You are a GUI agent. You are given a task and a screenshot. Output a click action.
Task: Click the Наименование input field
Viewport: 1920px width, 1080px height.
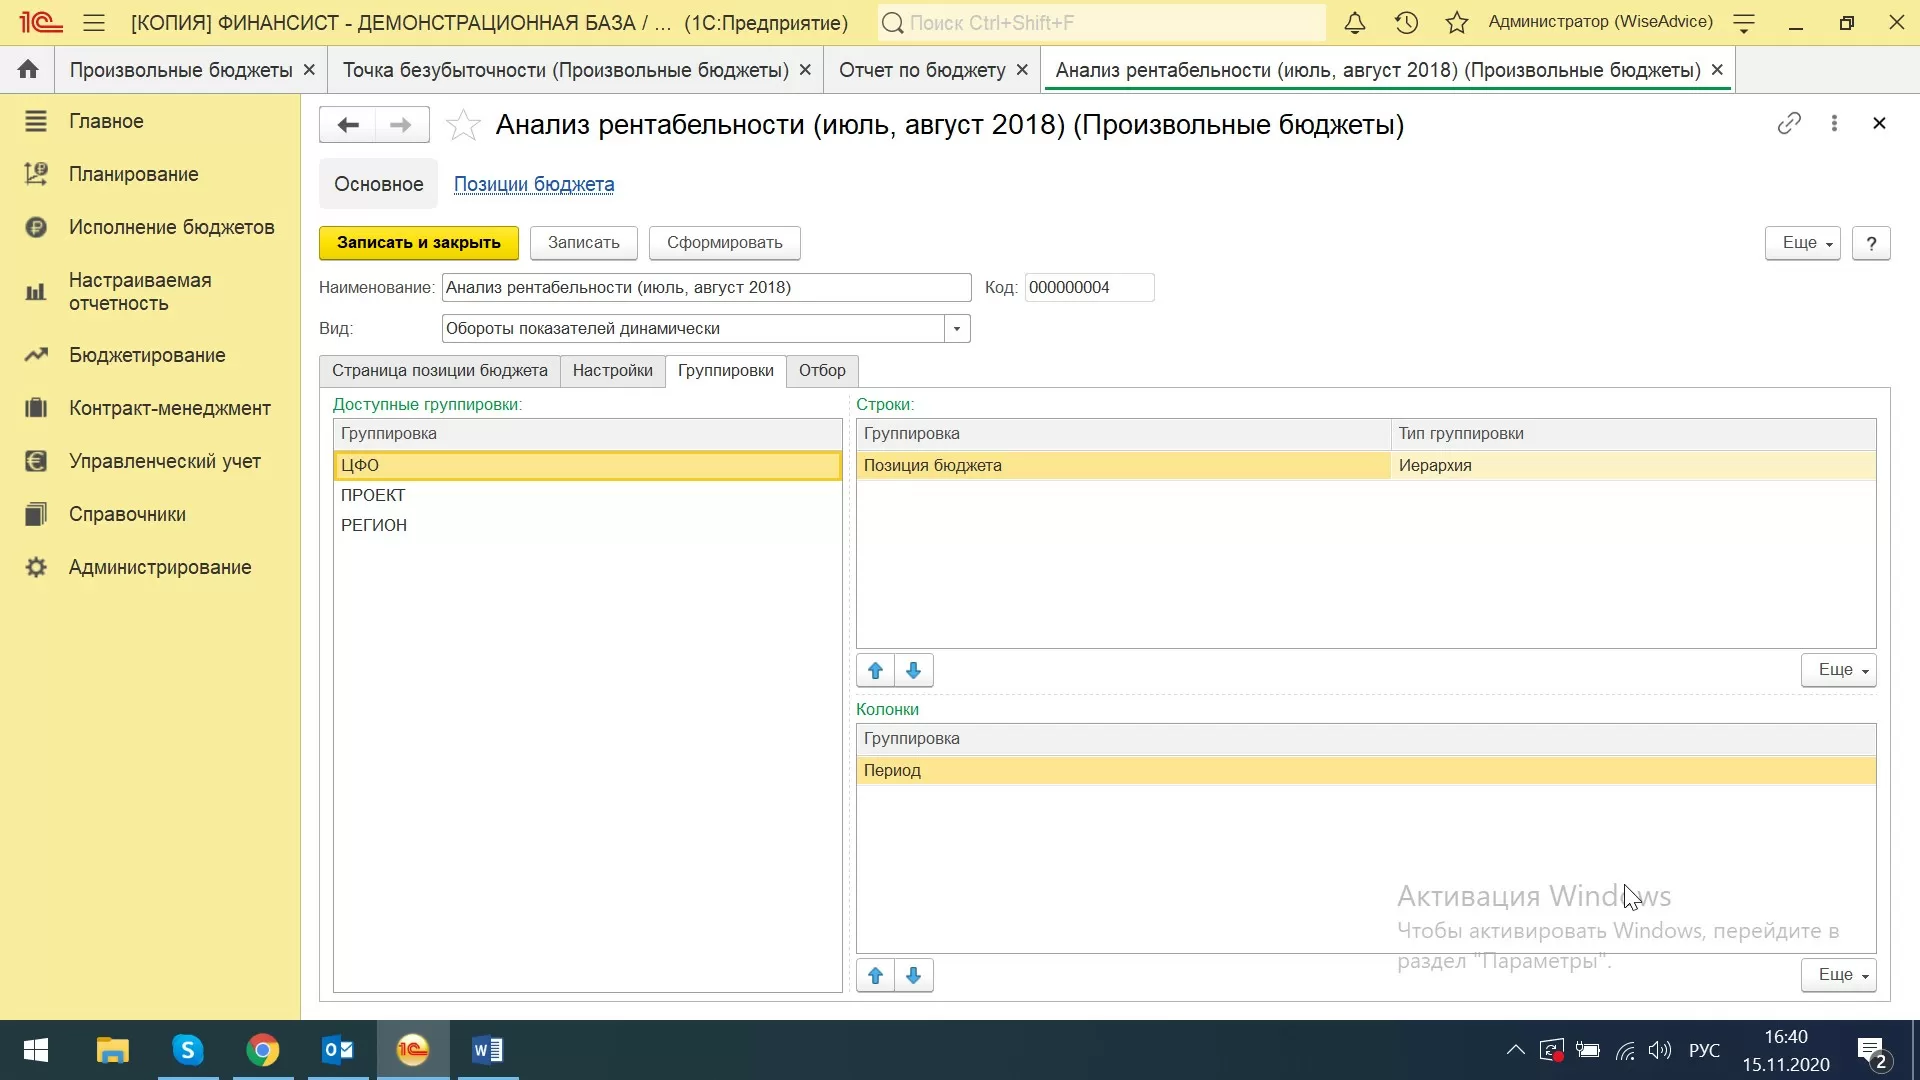coord(706,288)
